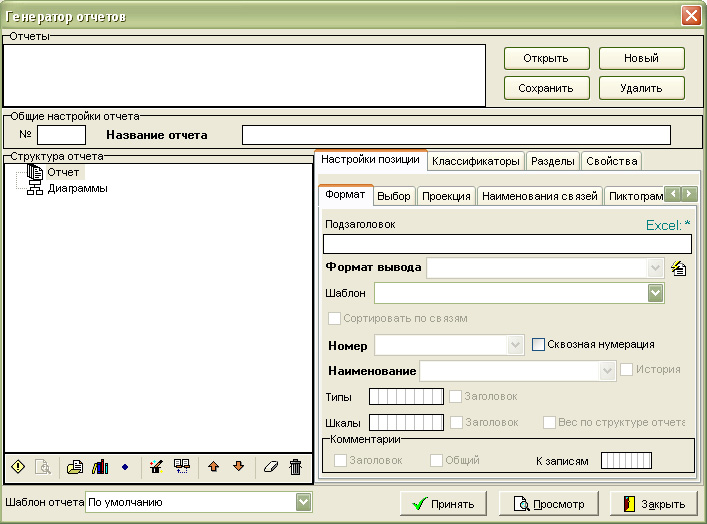
Task: Select the Отчет node in structure tree
Action: (x=64, y=172)
